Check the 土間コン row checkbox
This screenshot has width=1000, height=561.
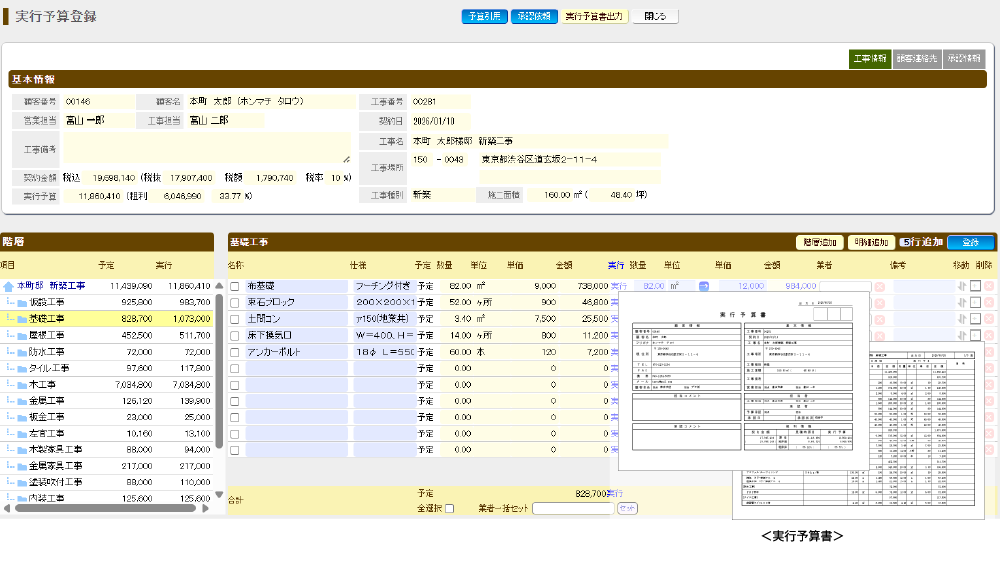tap(235, 319)
